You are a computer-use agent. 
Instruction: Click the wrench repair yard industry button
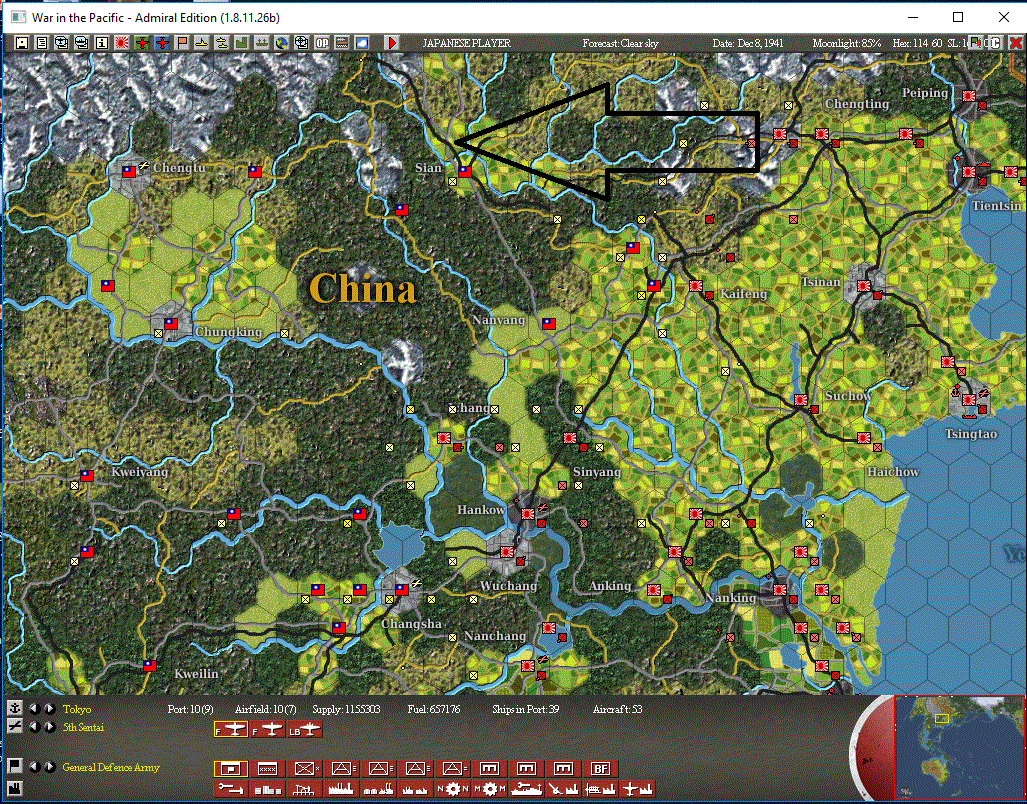231,789
